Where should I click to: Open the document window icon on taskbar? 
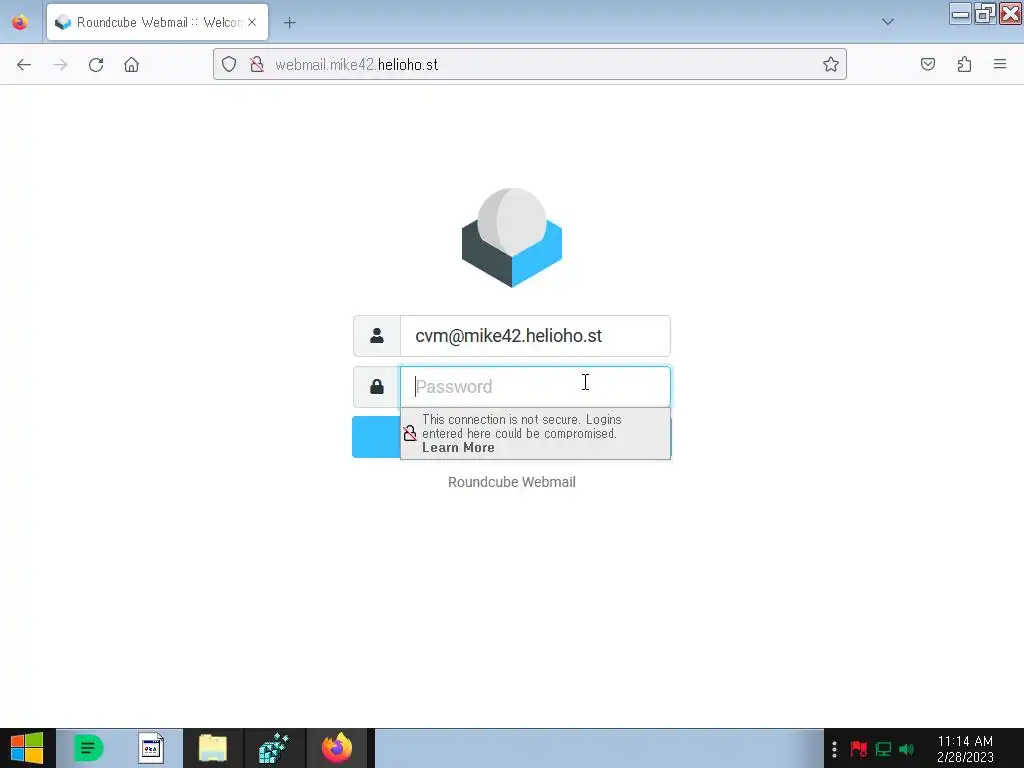point(151,748)
